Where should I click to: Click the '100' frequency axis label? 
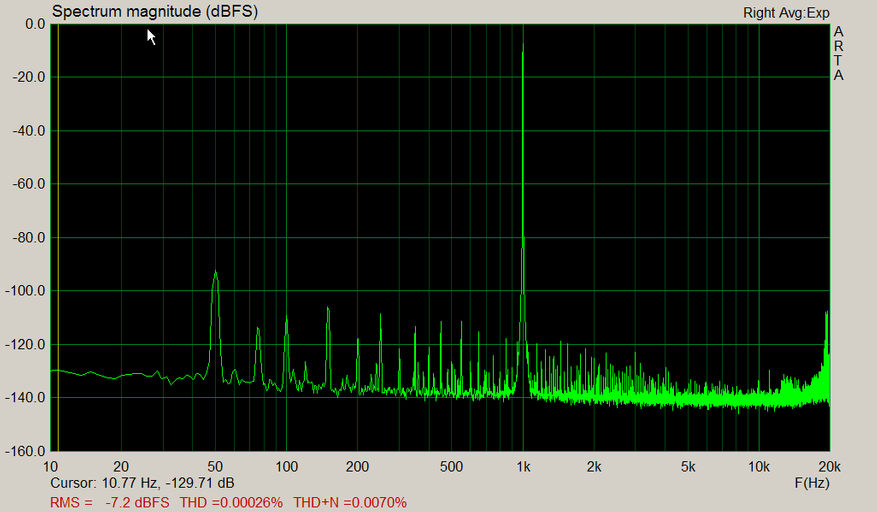[x=286, y=467]
